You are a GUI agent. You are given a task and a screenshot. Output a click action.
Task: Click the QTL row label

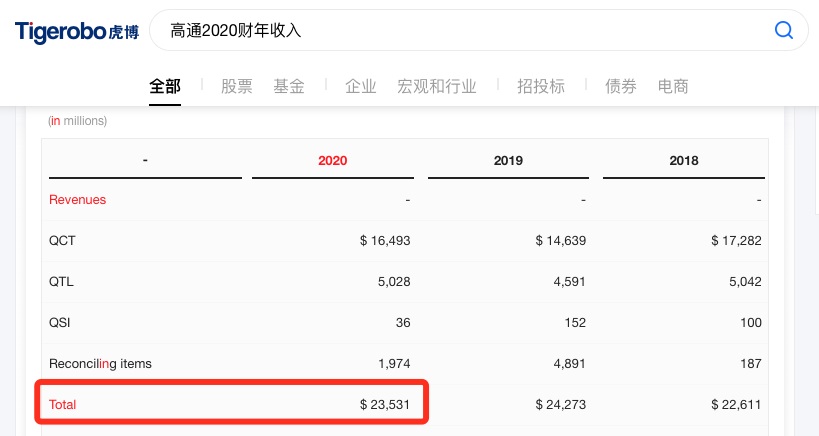pos(61,281)
